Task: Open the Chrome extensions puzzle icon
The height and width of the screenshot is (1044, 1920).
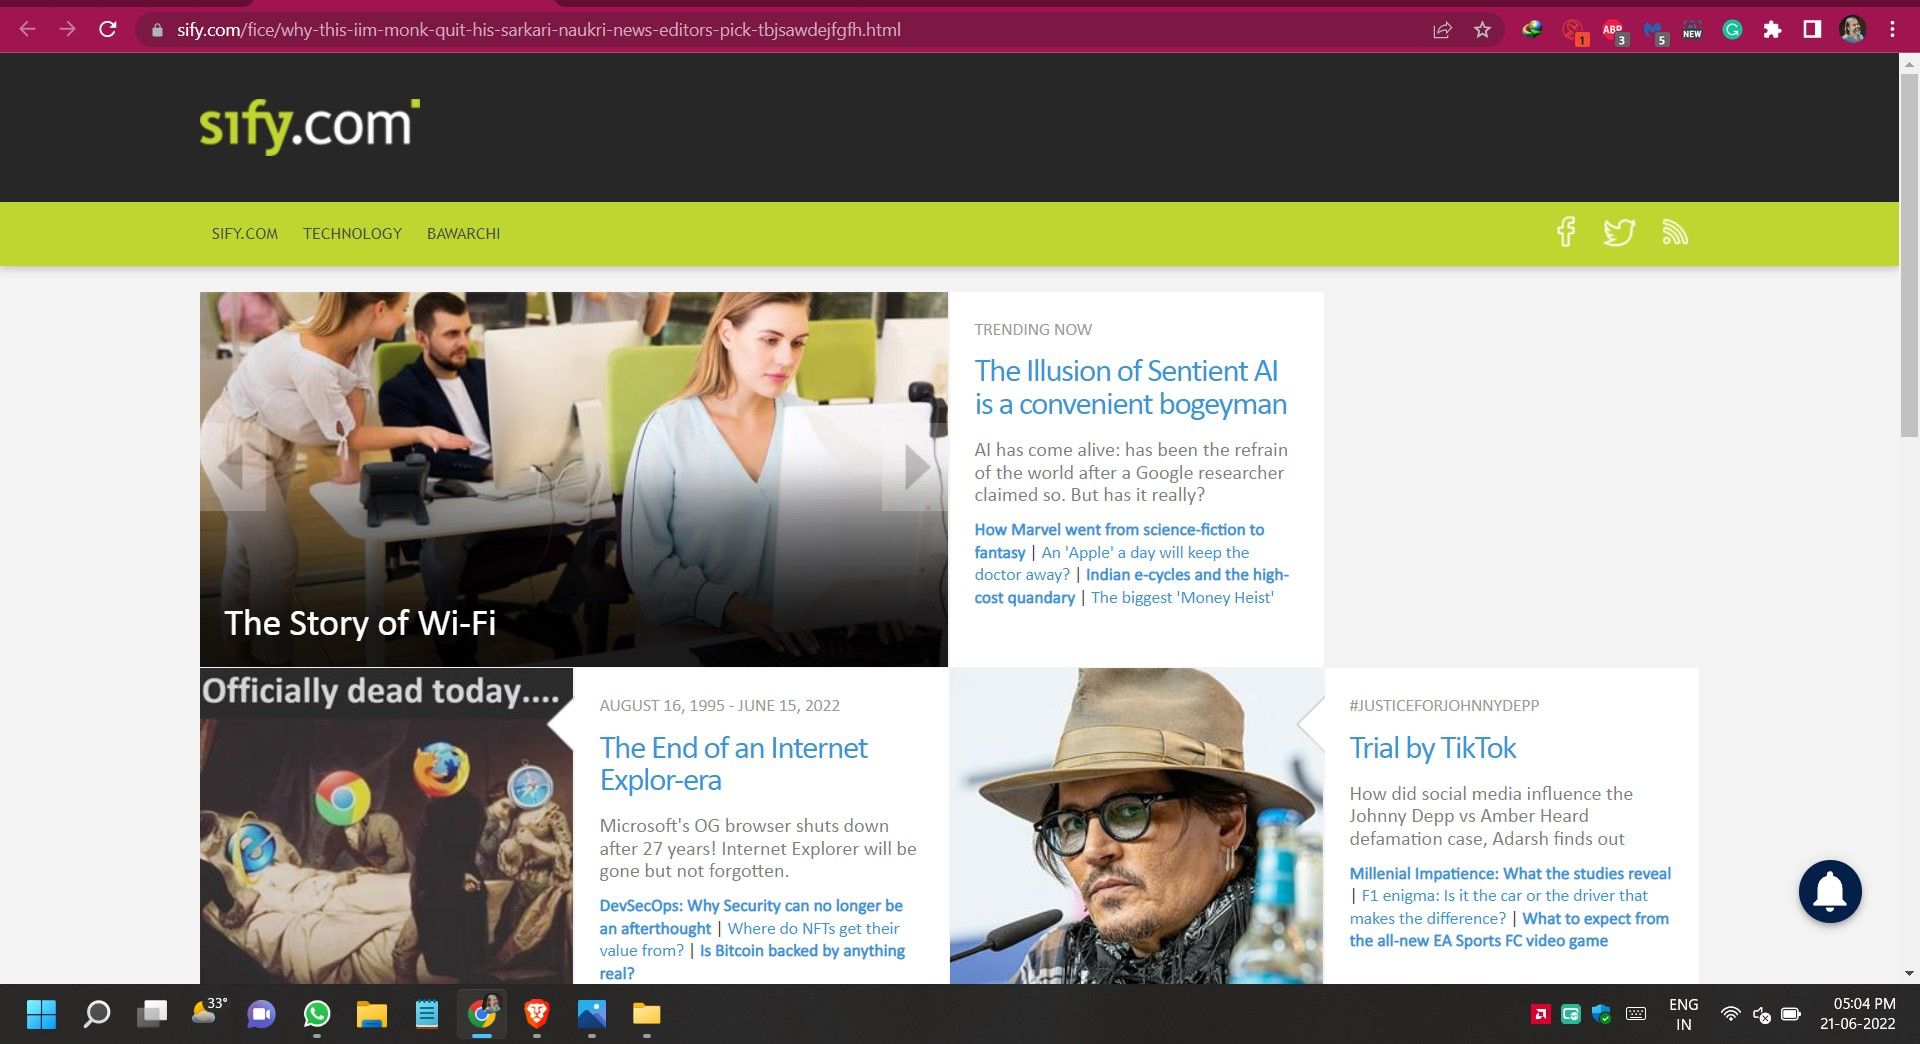Action: 1772,30
